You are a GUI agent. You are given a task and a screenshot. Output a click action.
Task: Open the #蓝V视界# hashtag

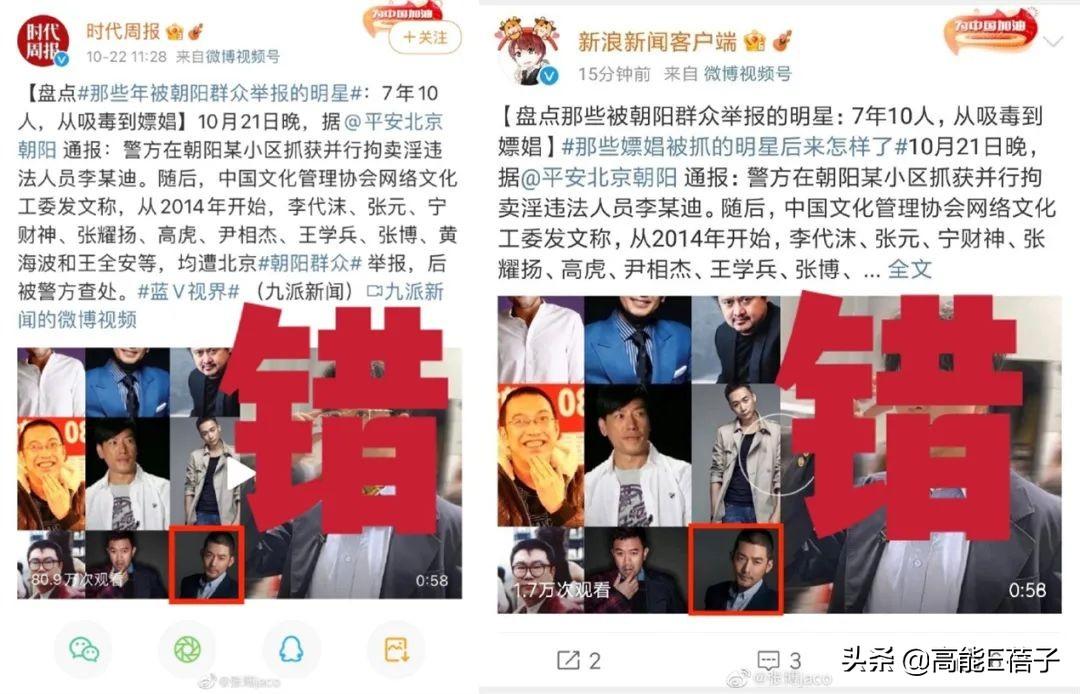click(x=188, y=292)
